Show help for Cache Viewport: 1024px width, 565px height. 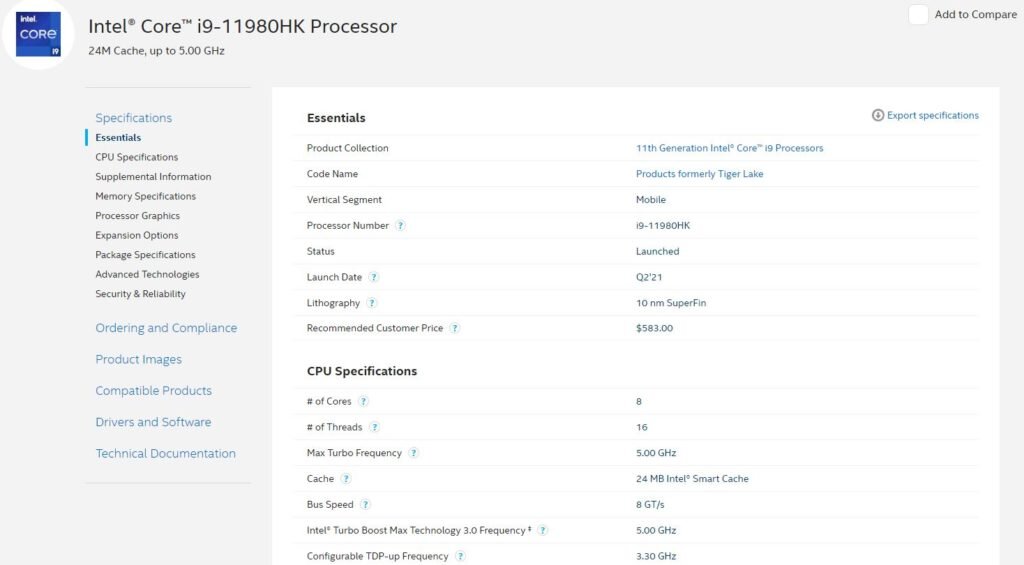click(x=346, y=479)
